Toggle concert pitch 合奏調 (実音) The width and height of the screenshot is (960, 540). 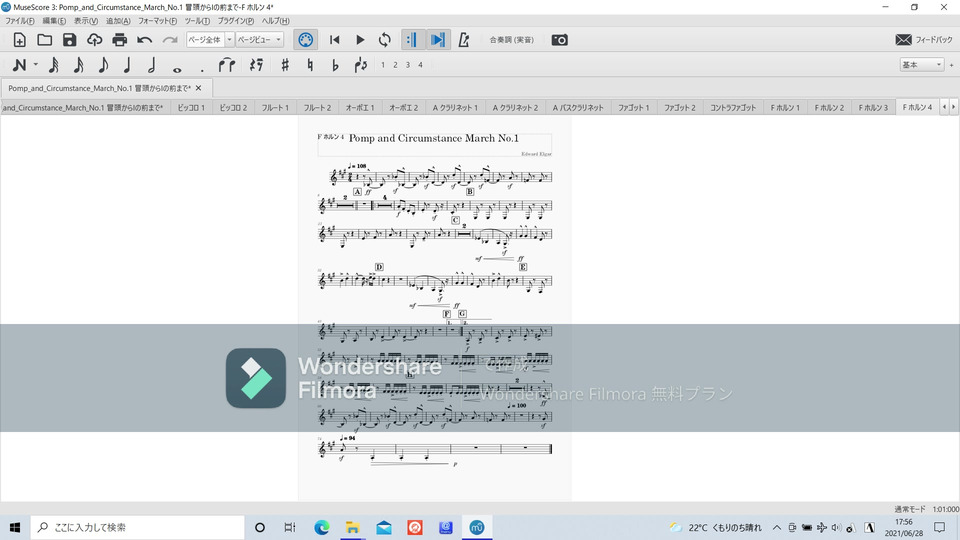click(x=512, y=40)
